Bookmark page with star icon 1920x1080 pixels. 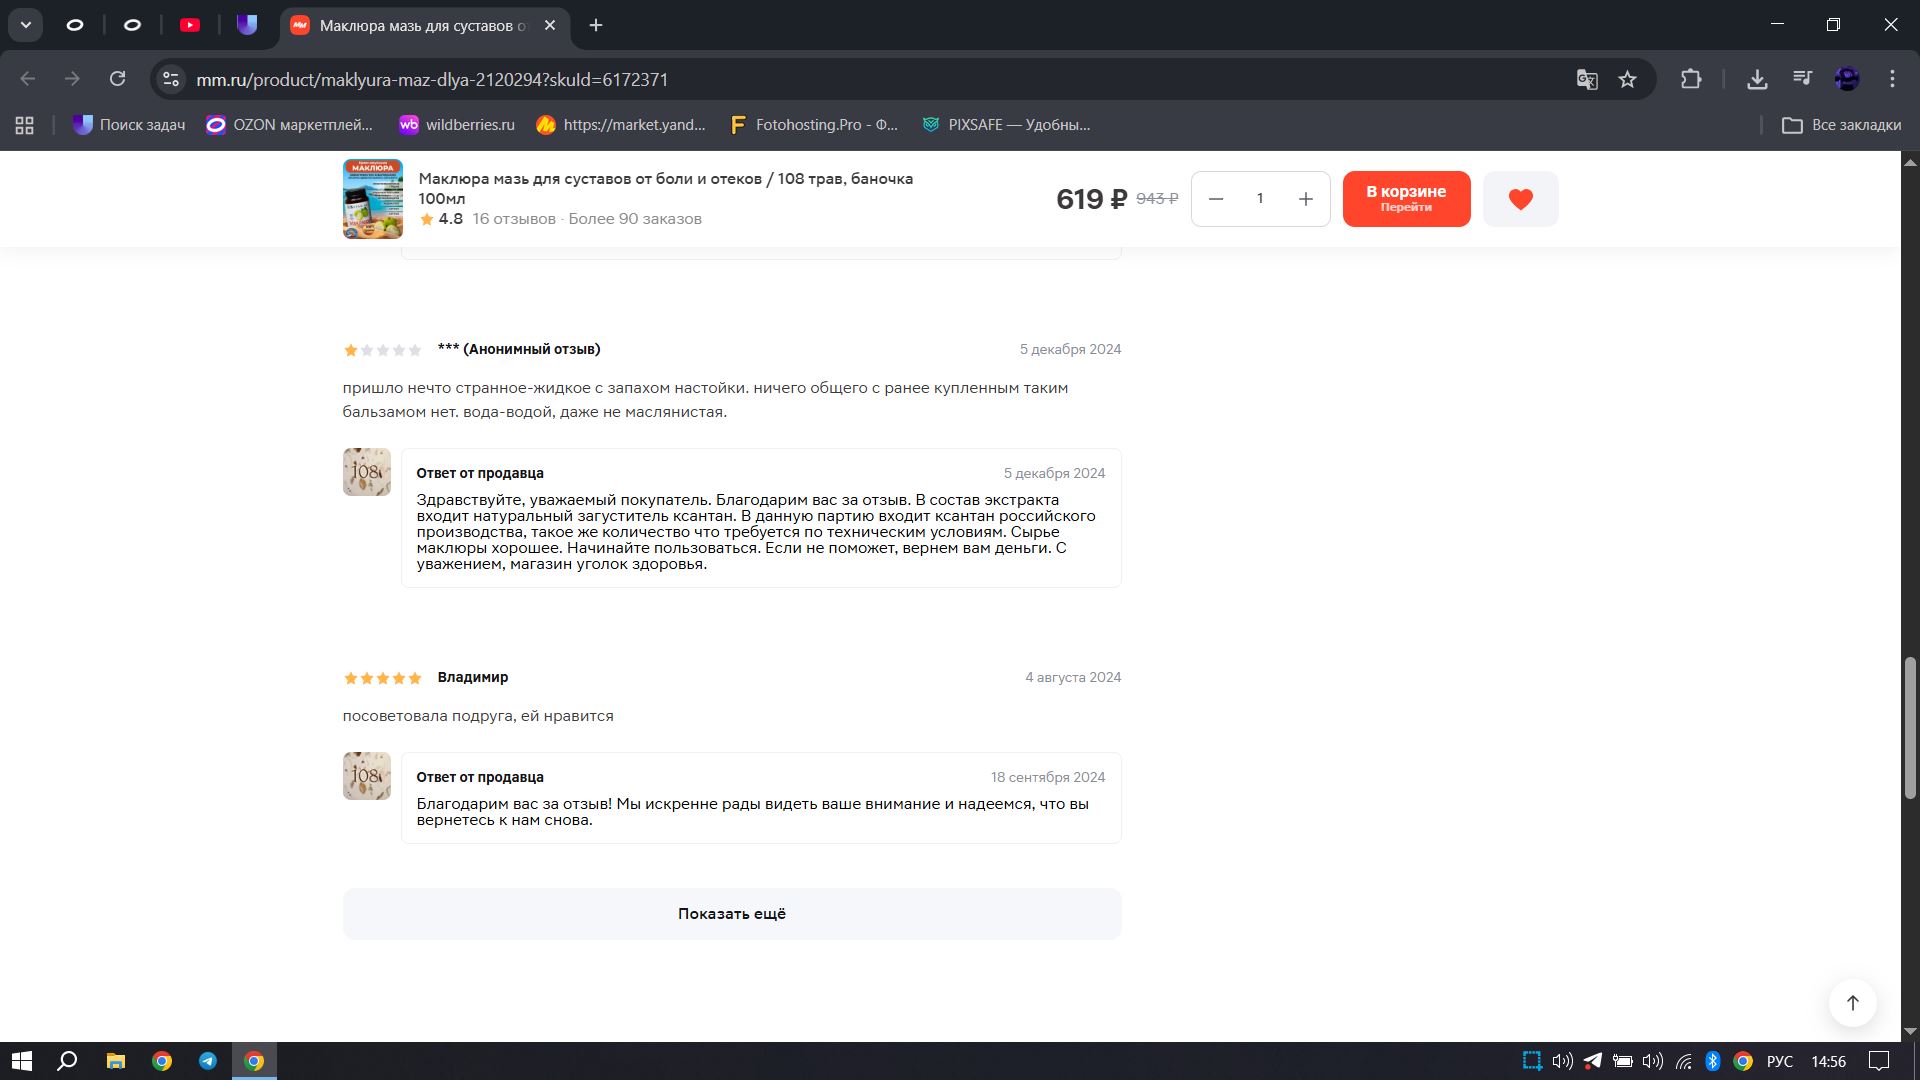(1628, 79)
